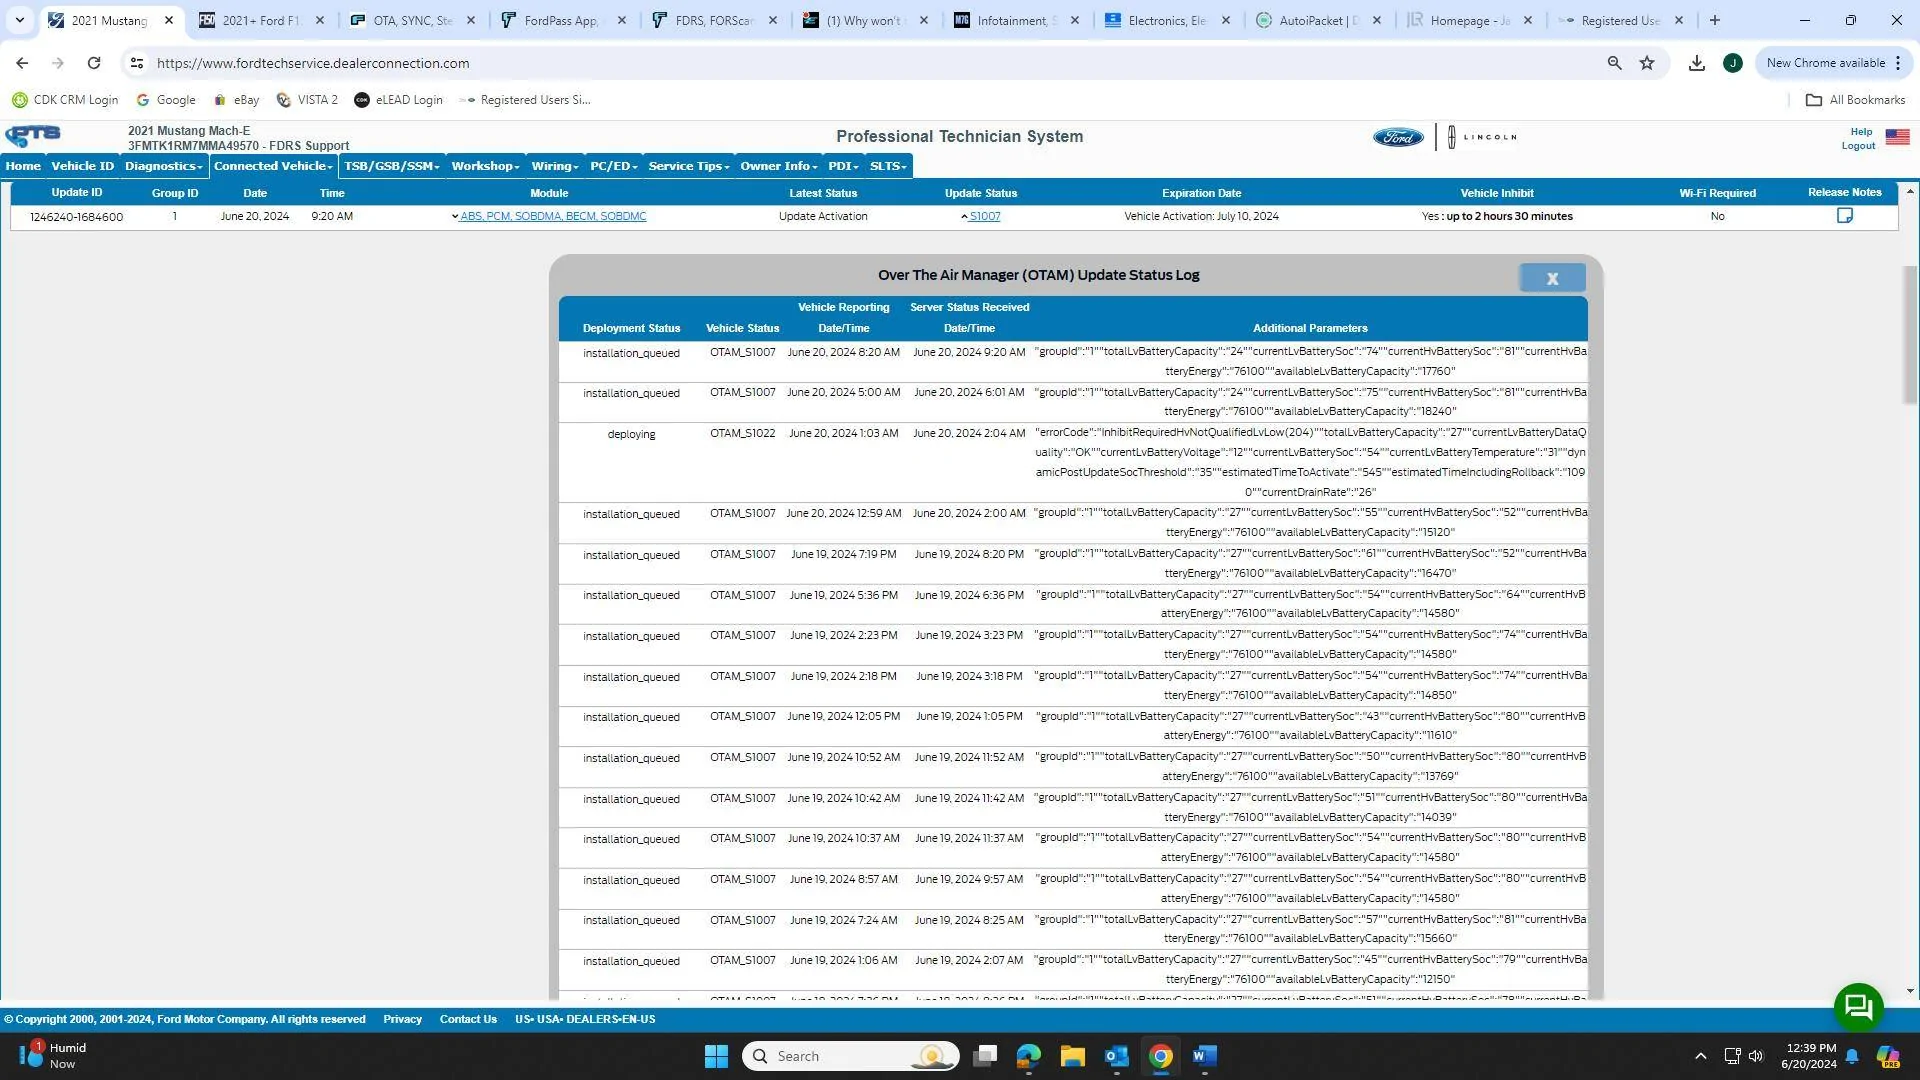
Task: Click the PTS logo icon
Action: [33, 136]
